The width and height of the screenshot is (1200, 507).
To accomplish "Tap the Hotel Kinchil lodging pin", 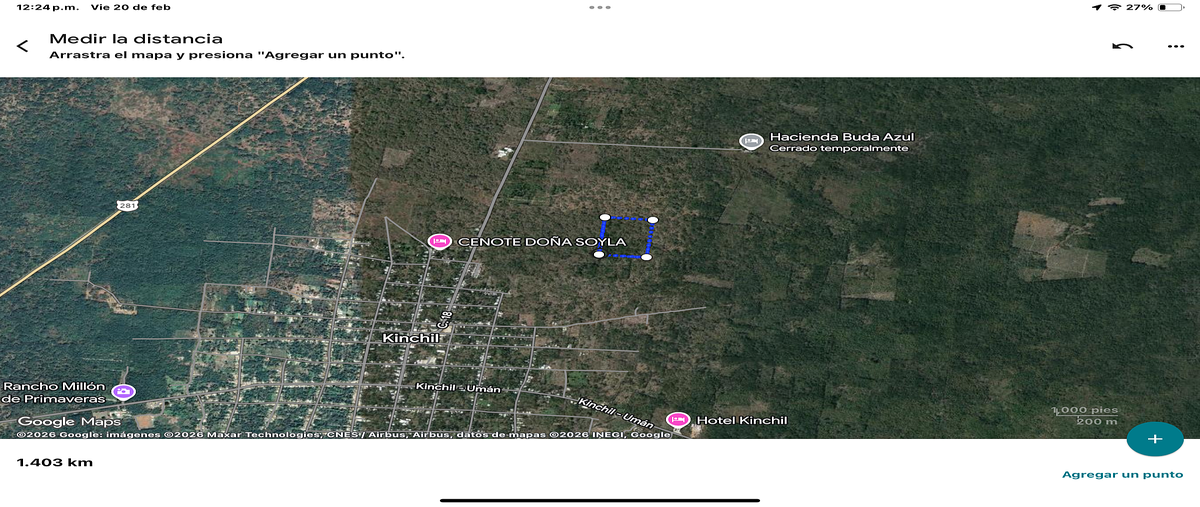I will [x=677, y=420].
